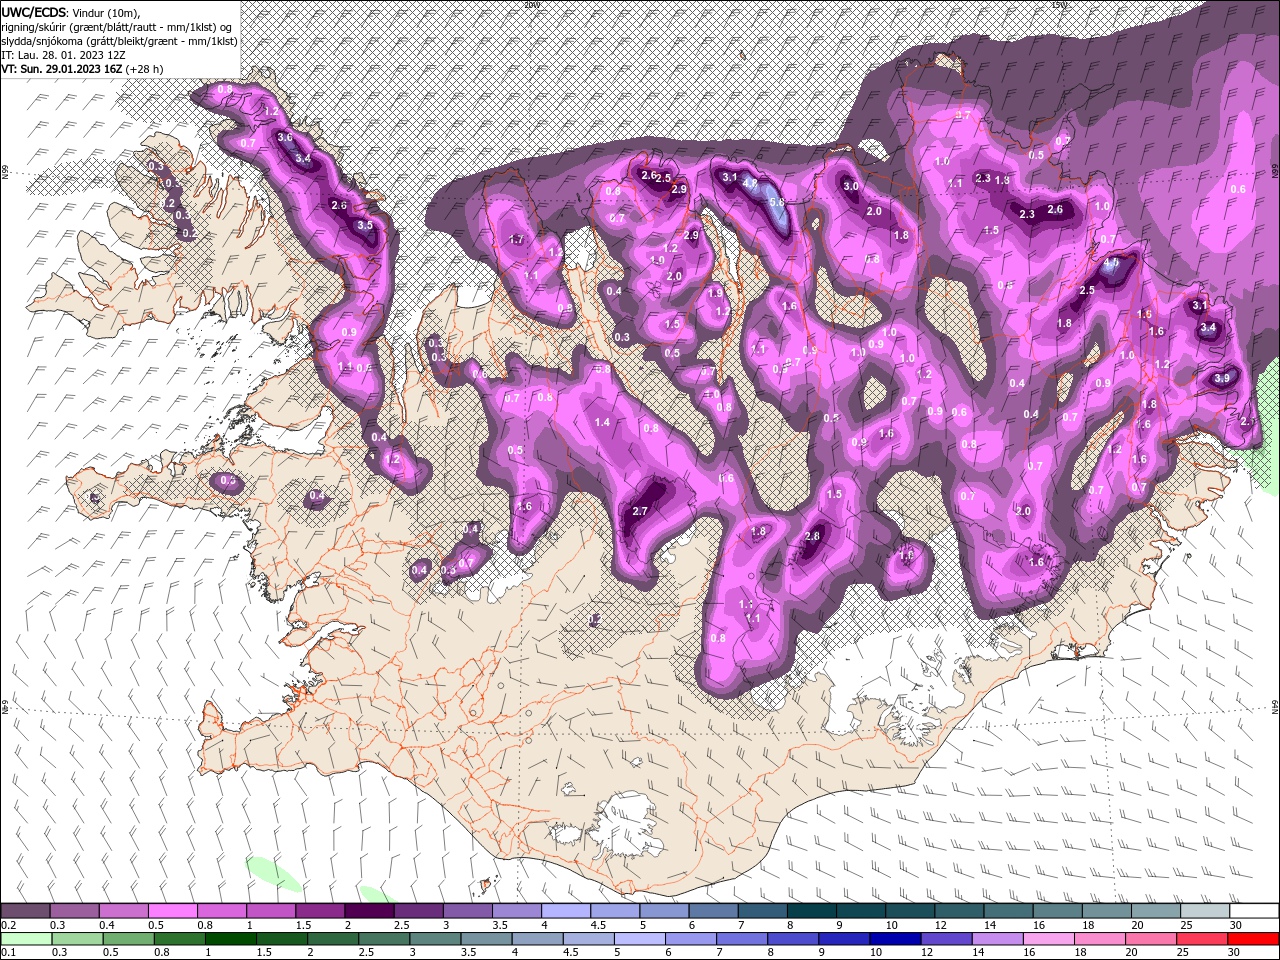This screenshot has width=1280, height=960.
Task: Pick the darkest green 1–1.5 swatch, lower legend
Action: click(231, 938)
